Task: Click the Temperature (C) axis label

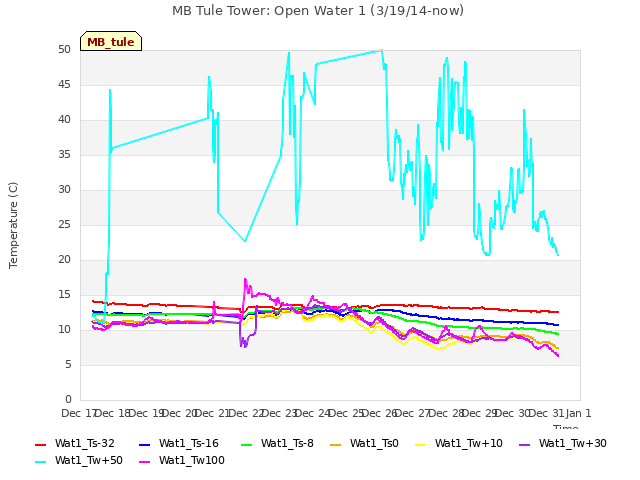Action: [x=13, y=225]
